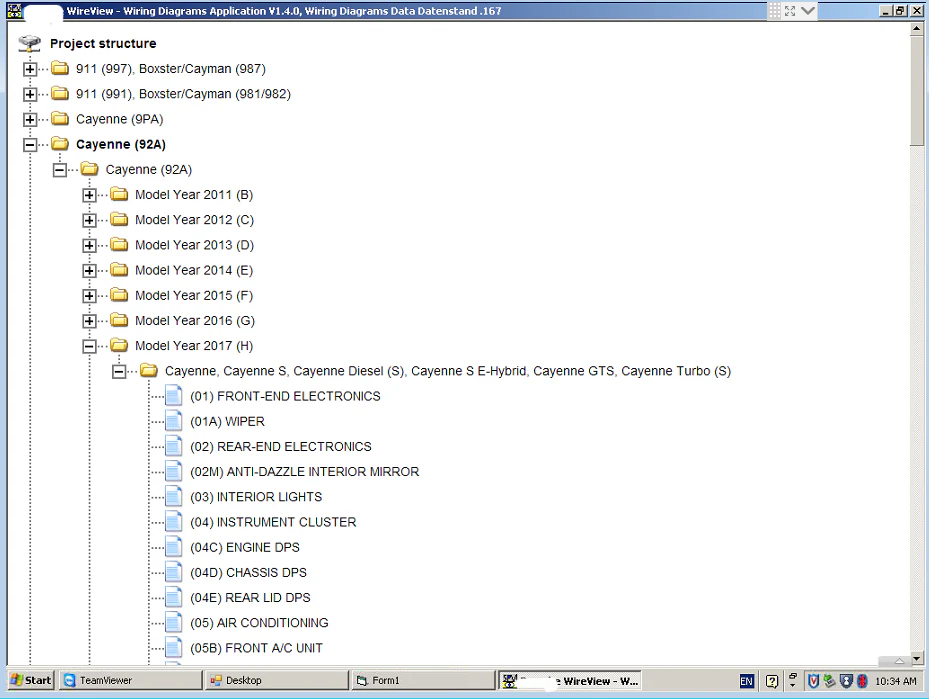The width and height of the screenshot is (929, 699).
Task: Click document icon of (02) REAR-END ELECTRONICS
Action: (x=174, y=446)
